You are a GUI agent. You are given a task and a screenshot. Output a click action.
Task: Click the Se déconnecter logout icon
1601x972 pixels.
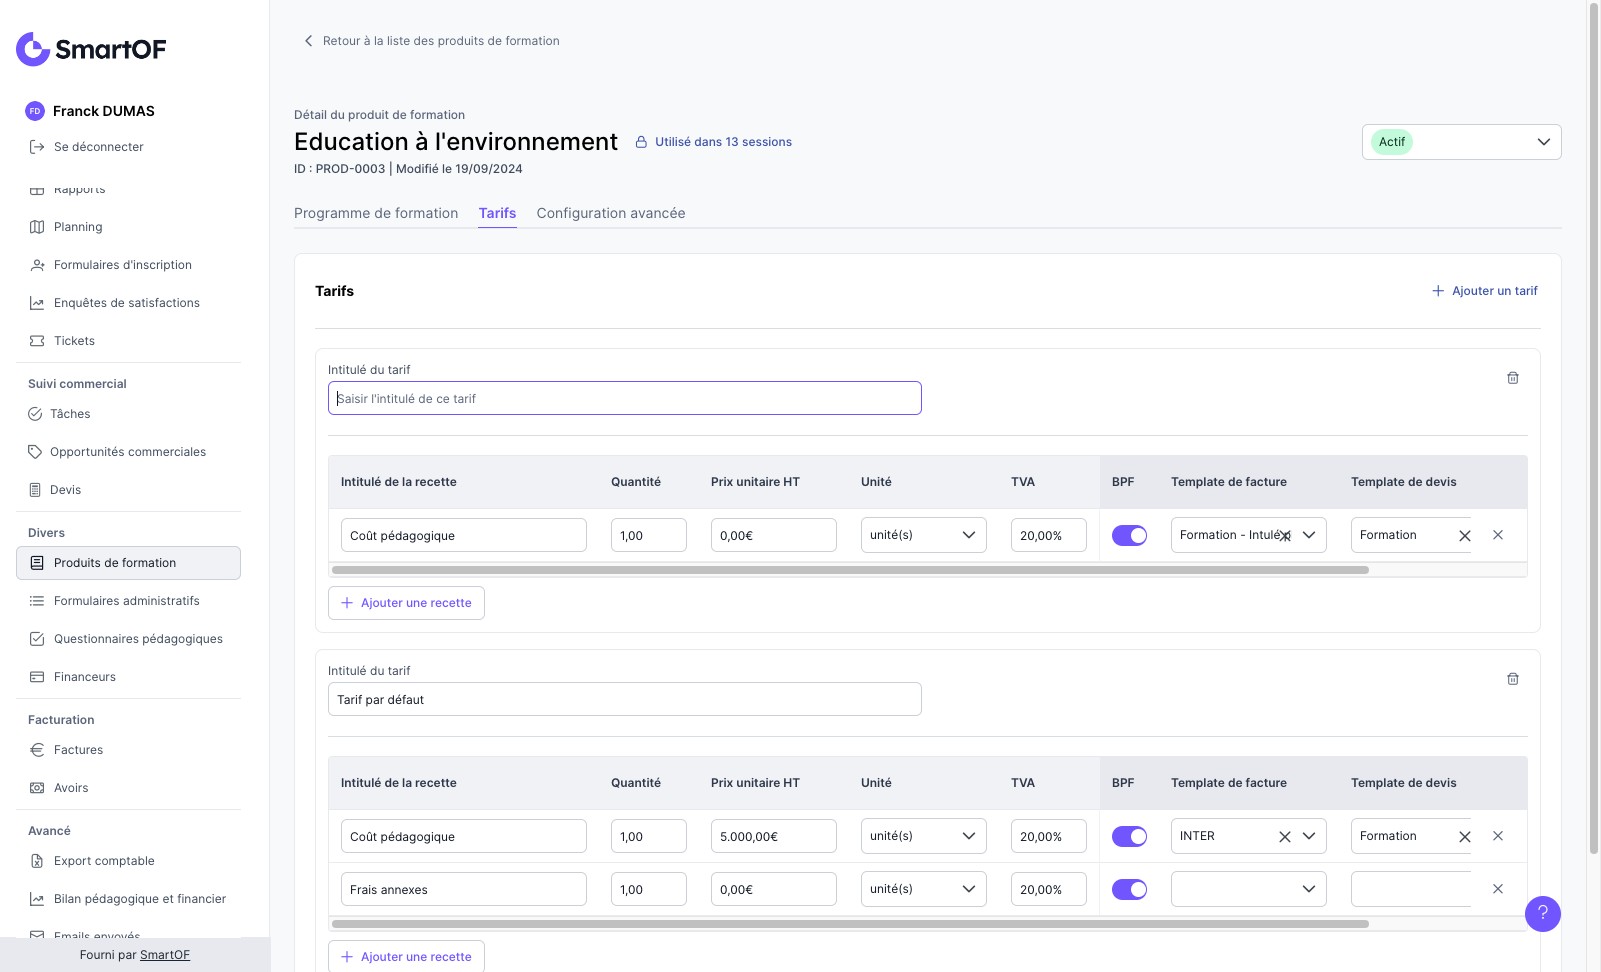[37, 147]
